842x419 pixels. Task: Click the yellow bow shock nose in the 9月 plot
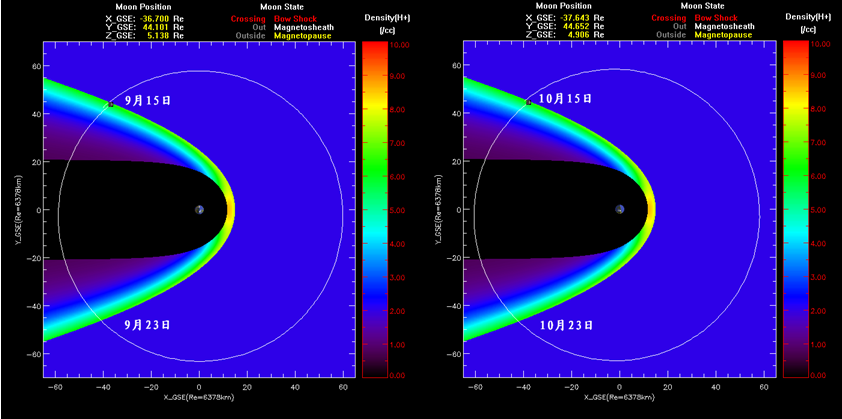click(x=231, y=210)
